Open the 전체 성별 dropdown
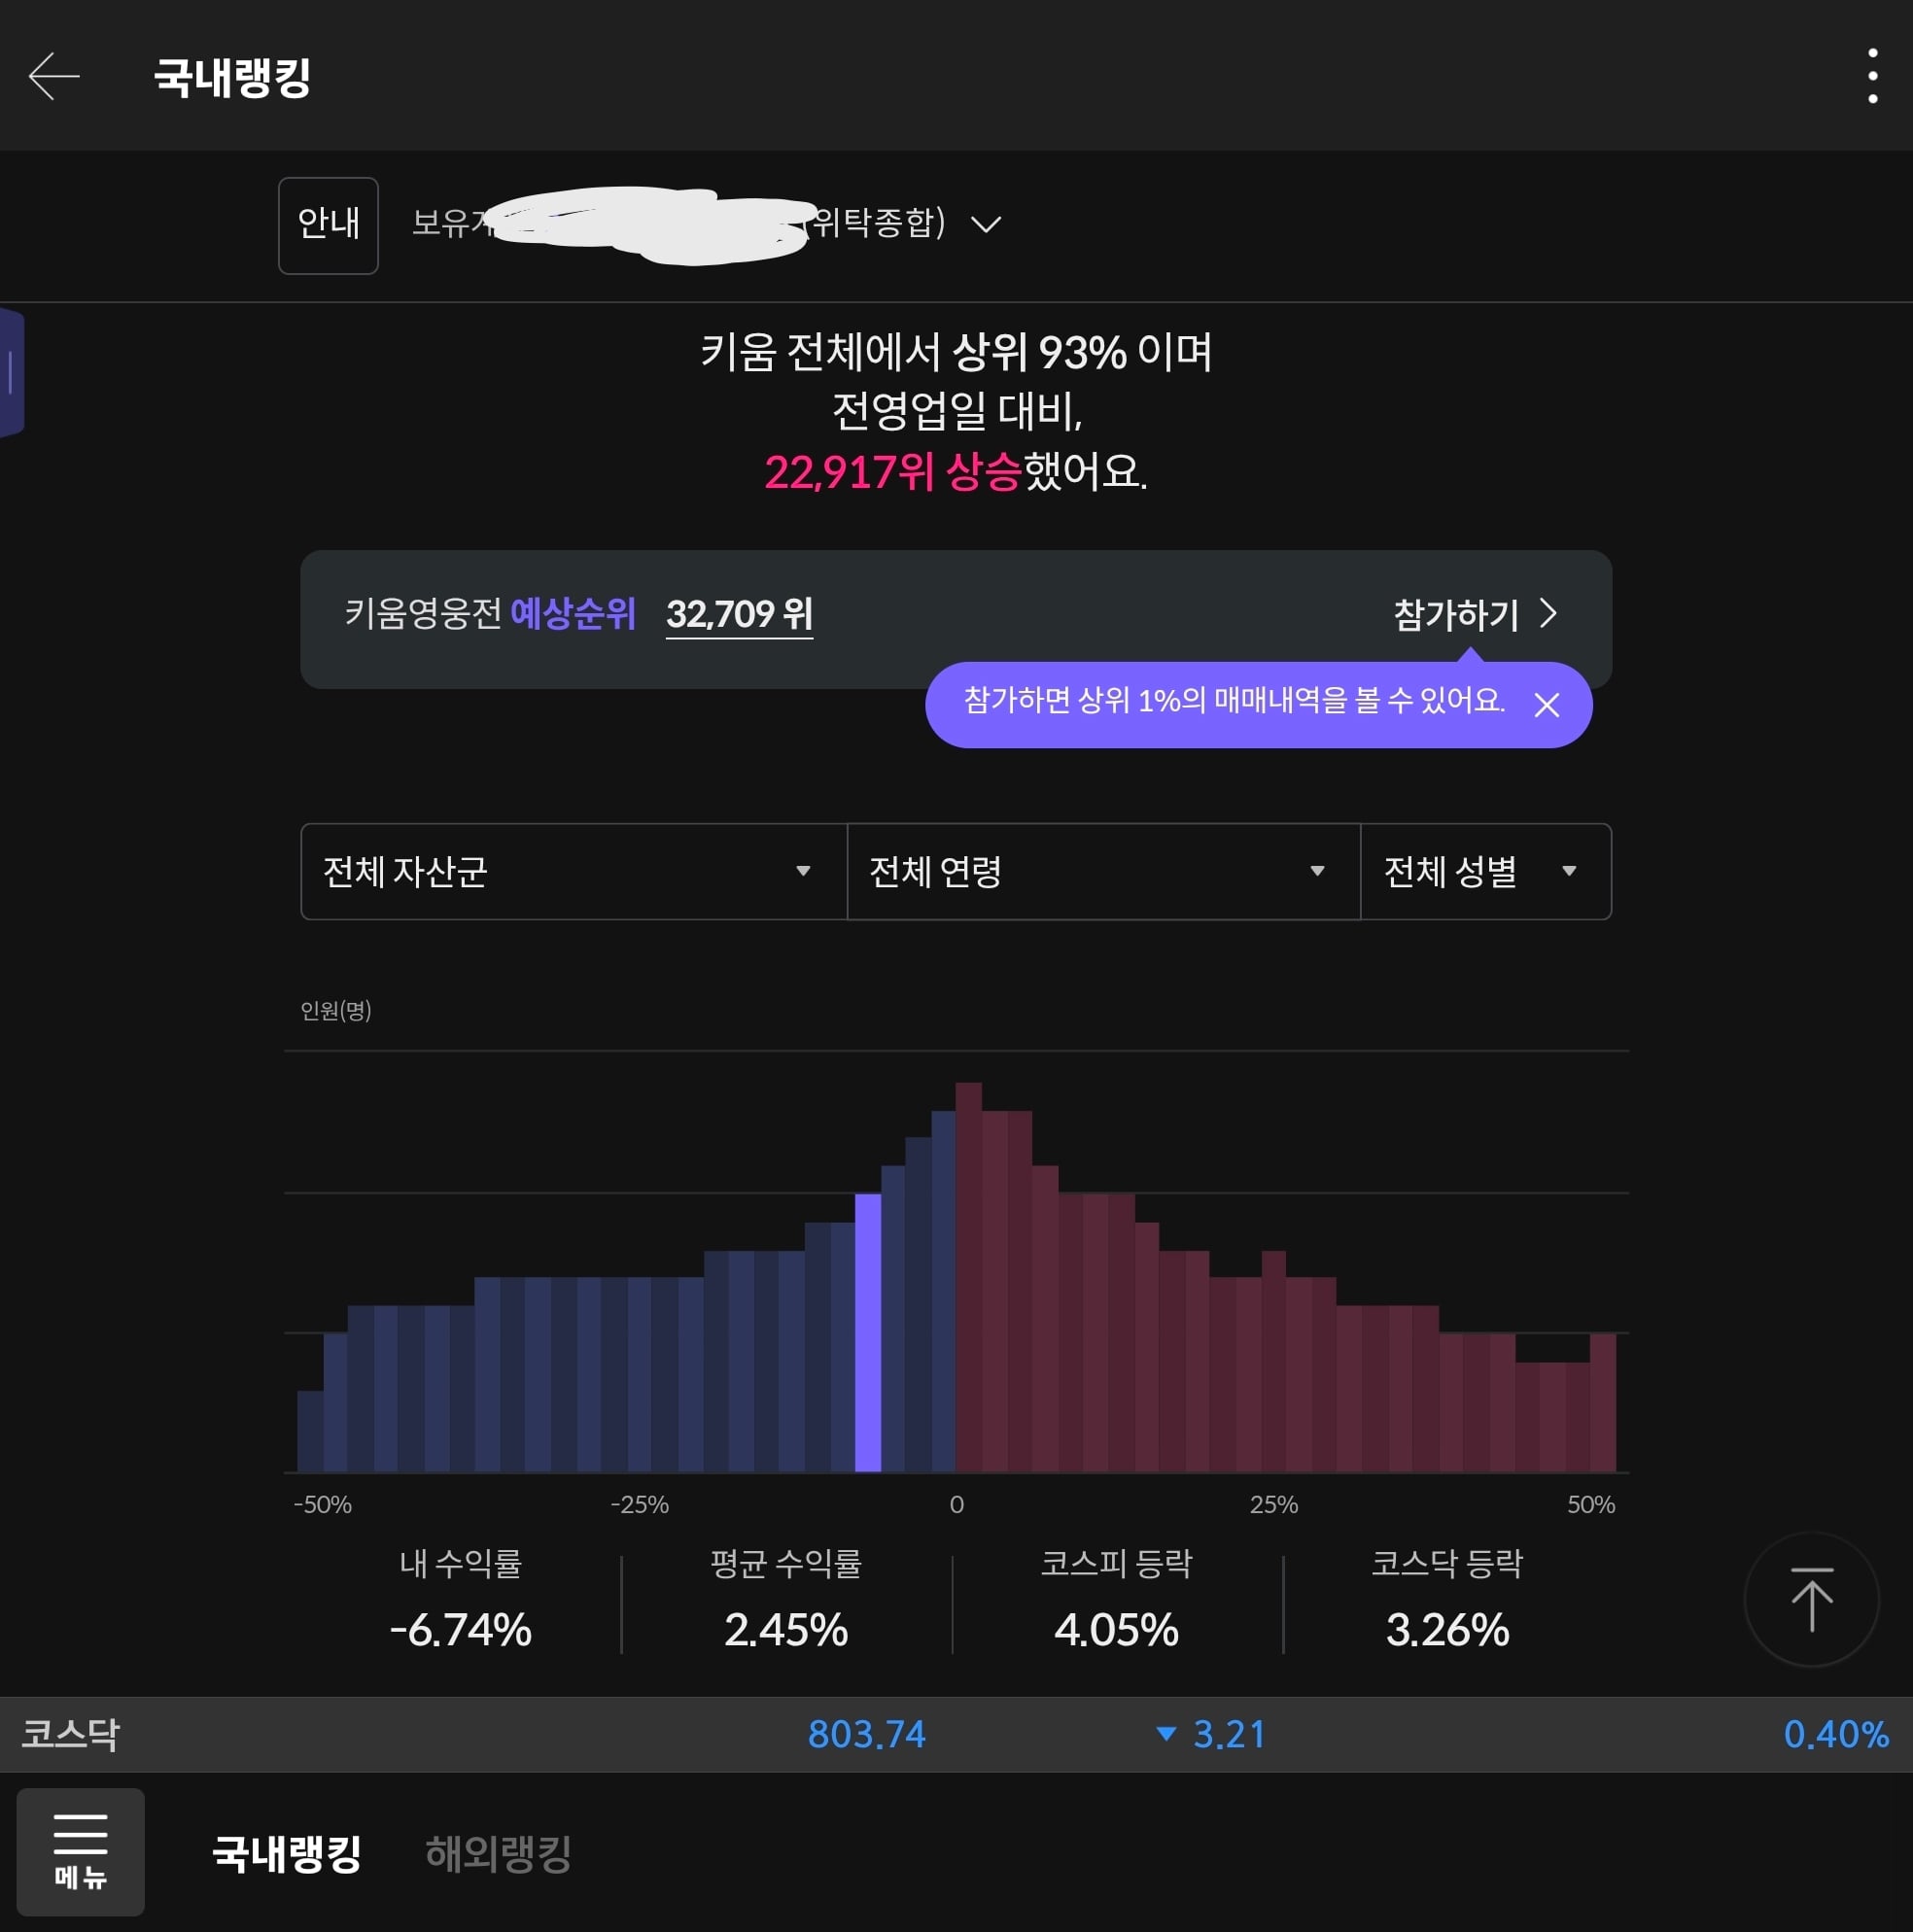Viewport: 1913px width, 1932px height. [1486, 871]
